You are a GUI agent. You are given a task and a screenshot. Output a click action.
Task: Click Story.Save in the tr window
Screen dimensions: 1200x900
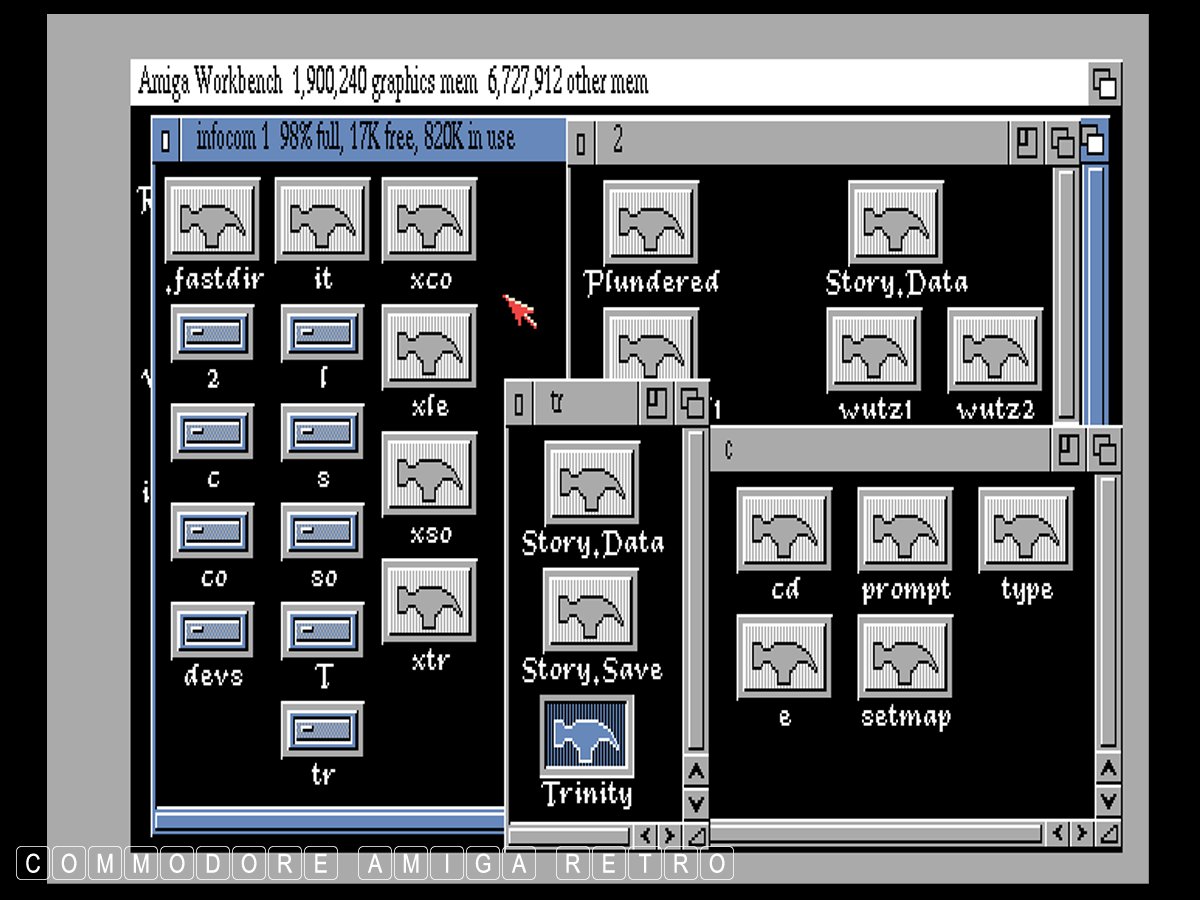click(x=590, y=611)
